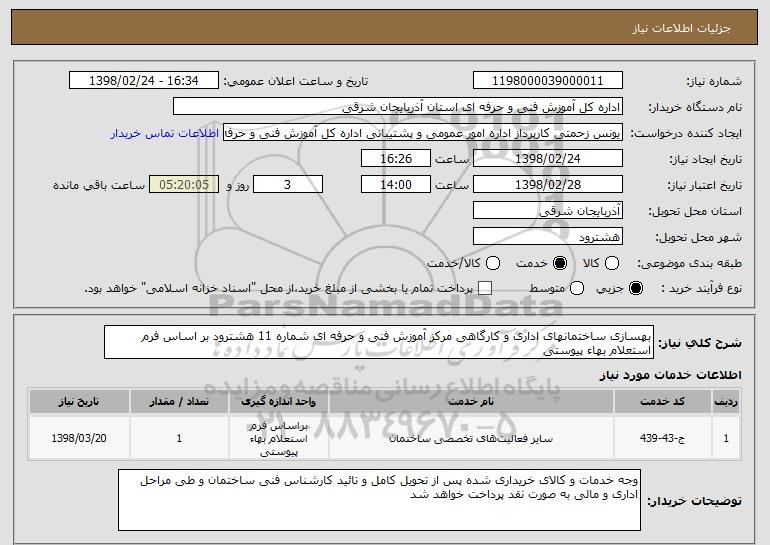This screenshot has height=545, width=770.
Task: Click the اطلاعات خدمات مورد نیاز heading
Action: 670,375
